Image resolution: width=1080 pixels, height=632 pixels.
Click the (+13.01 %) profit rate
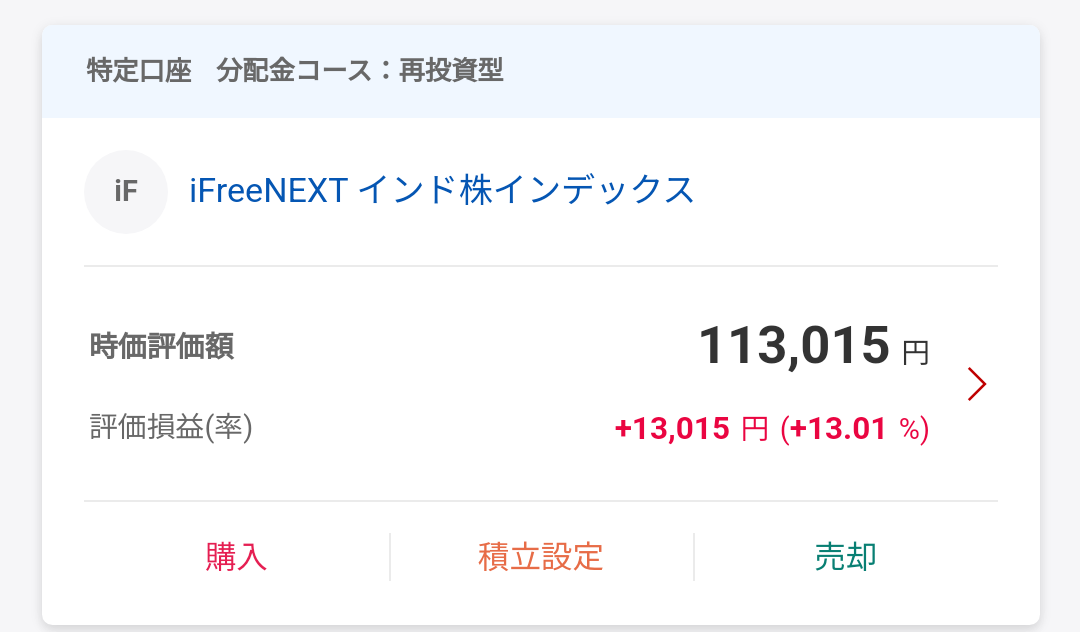pos(855,428)
